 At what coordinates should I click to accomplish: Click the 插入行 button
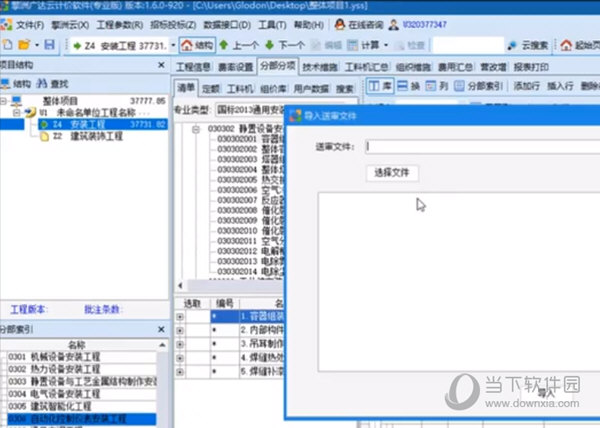(x=560, y=86)
